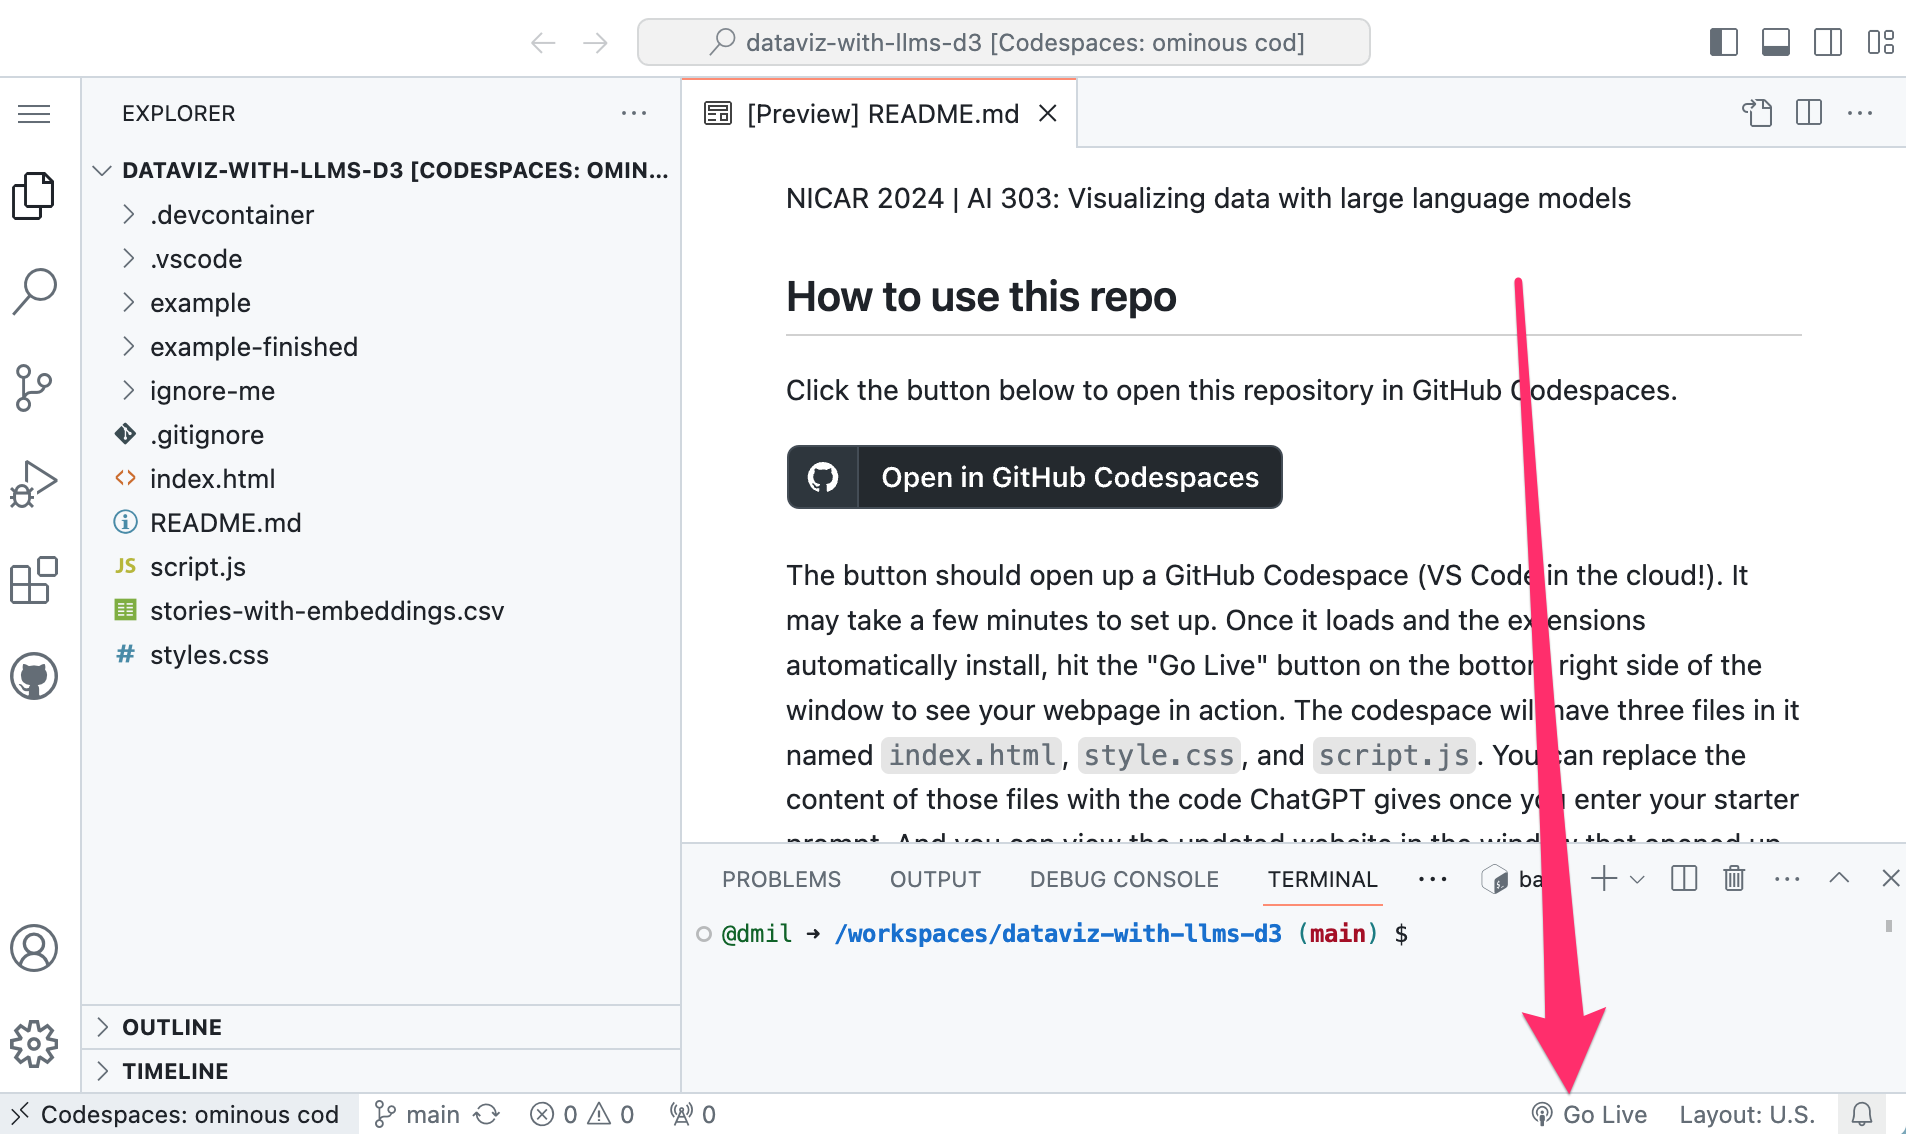The image size is (1906, 1134).
Task: Click the main branch status item
Action: tap(416, 1114)
